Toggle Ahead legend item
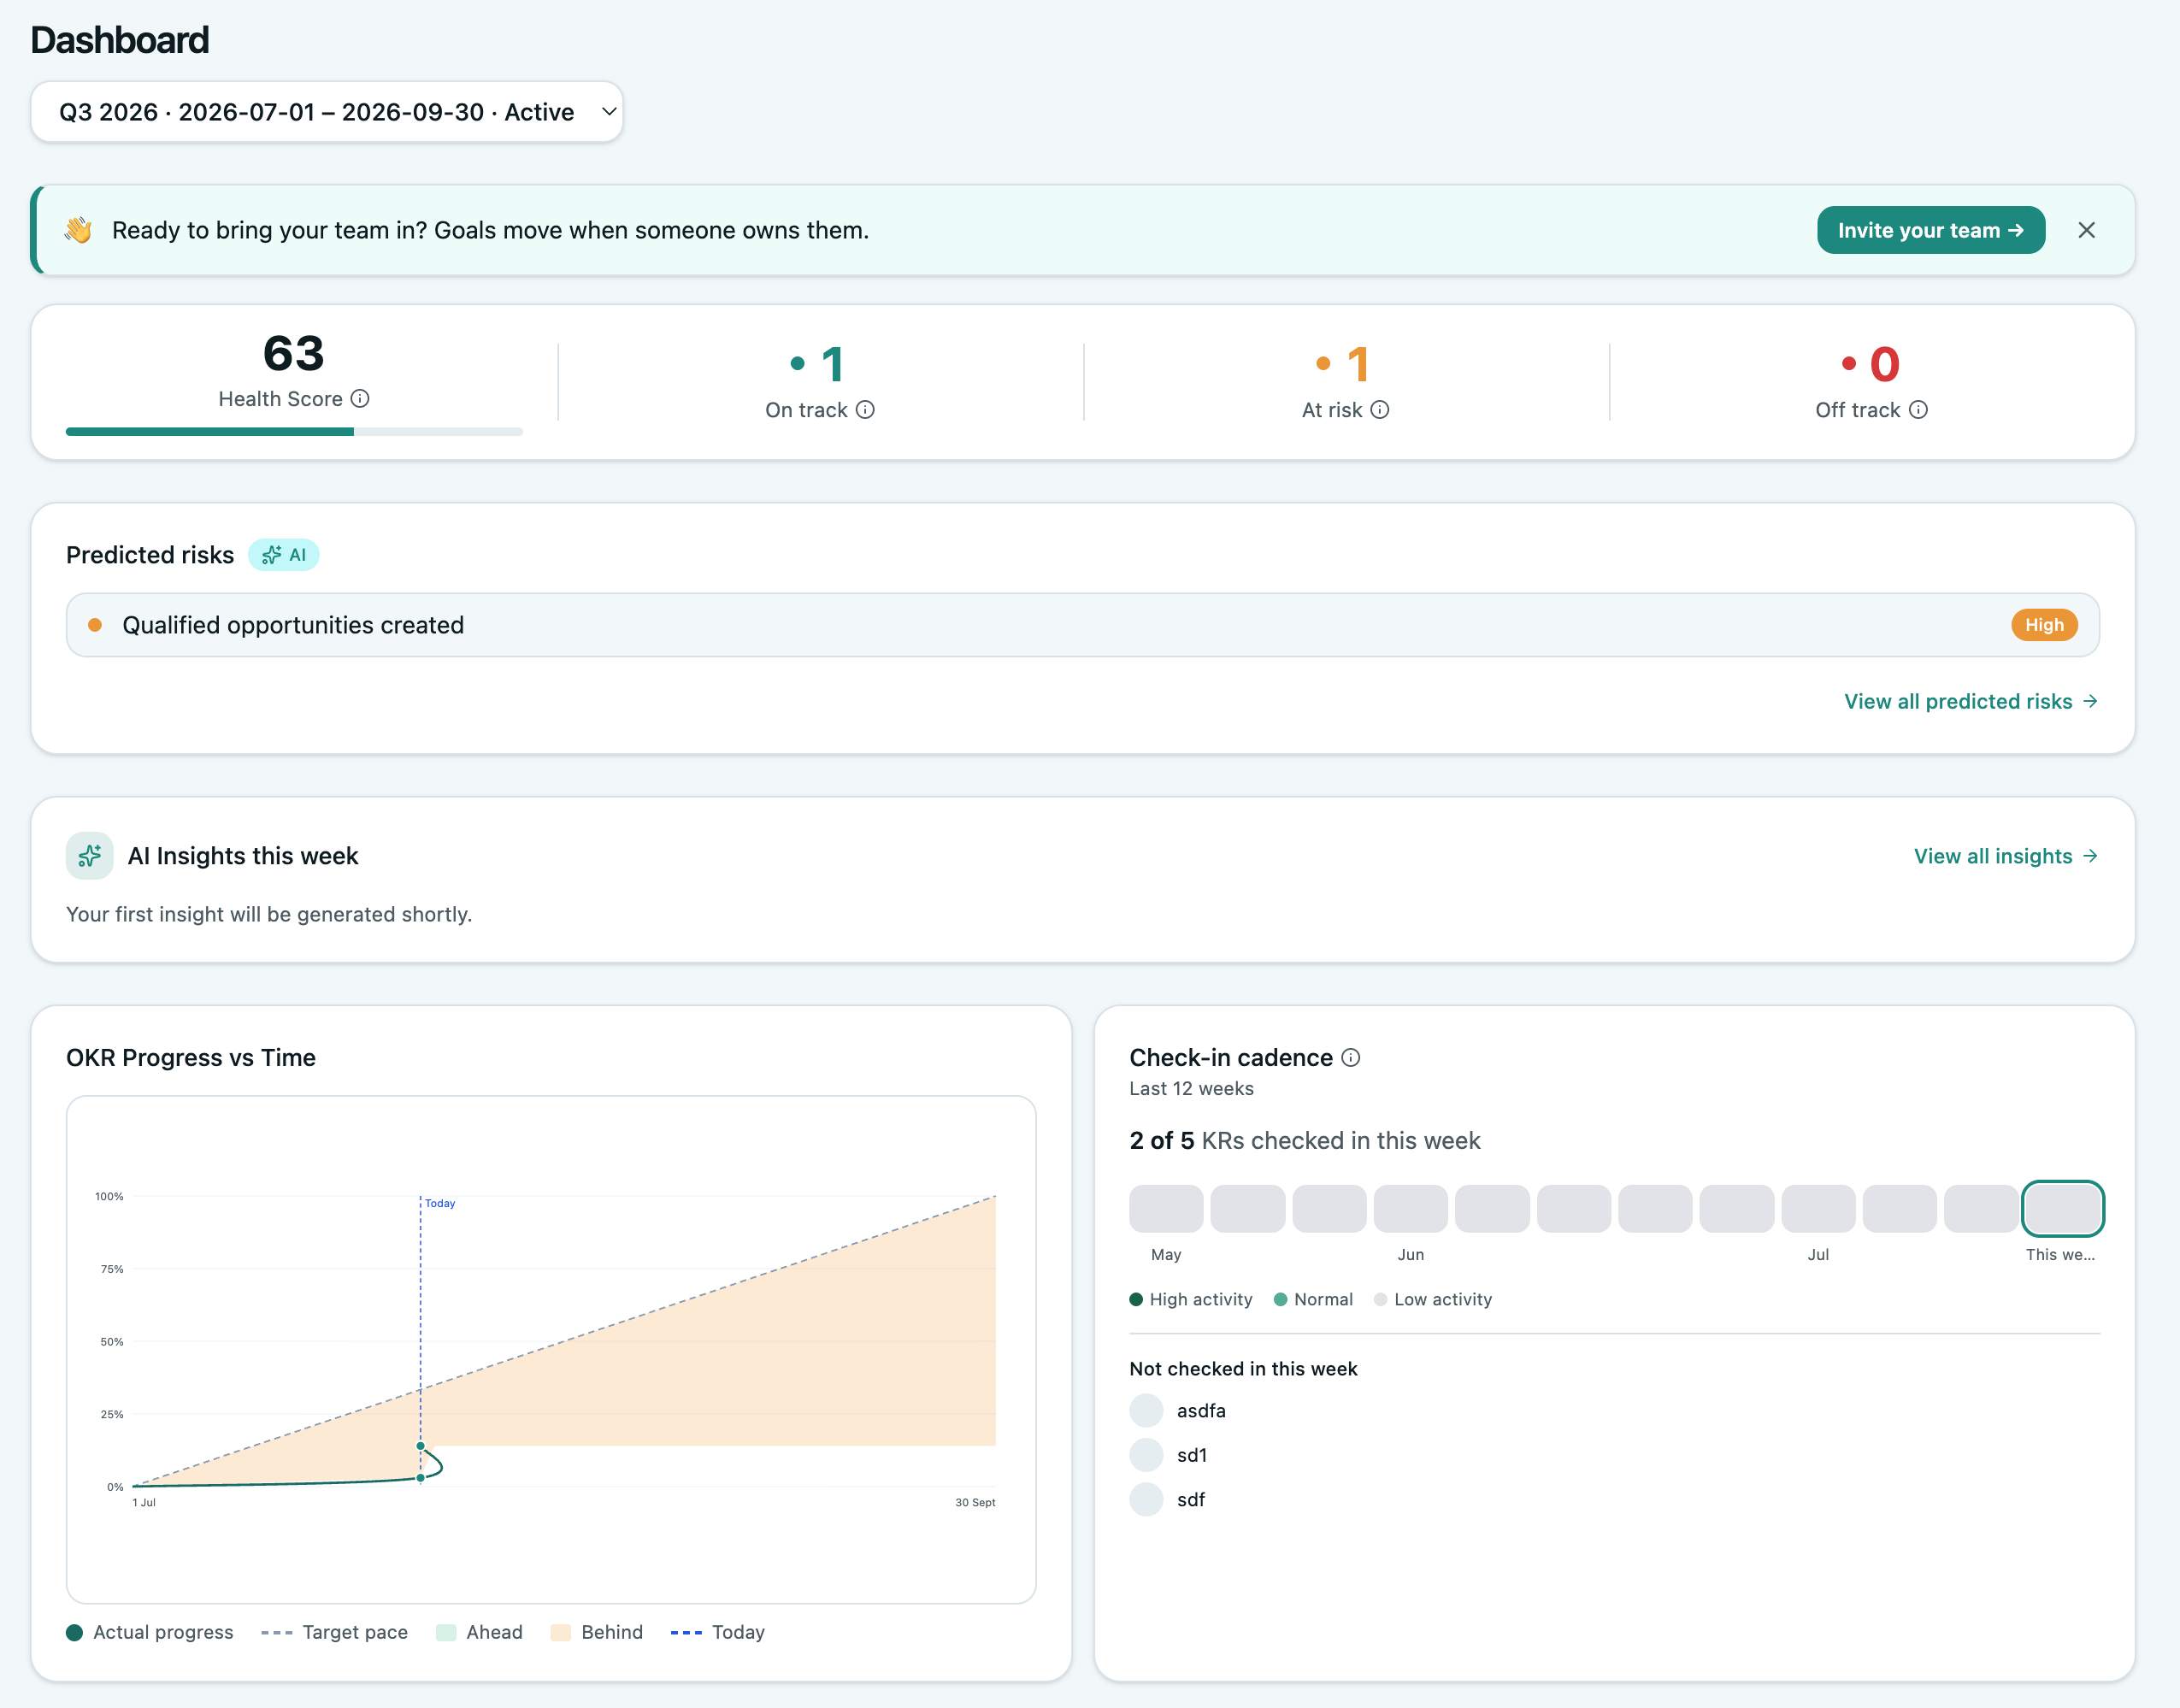The image size is (2180, 1708). (479, 1632)
